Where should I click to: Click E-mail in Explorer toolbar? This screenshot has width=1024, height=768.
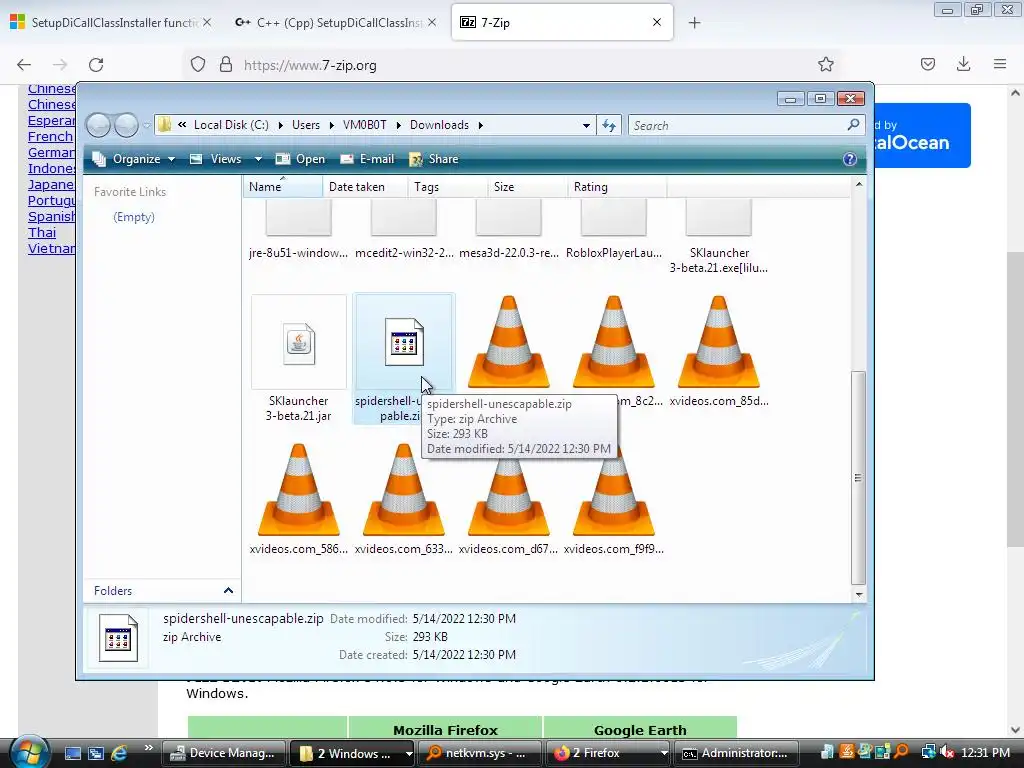point(367,159)
